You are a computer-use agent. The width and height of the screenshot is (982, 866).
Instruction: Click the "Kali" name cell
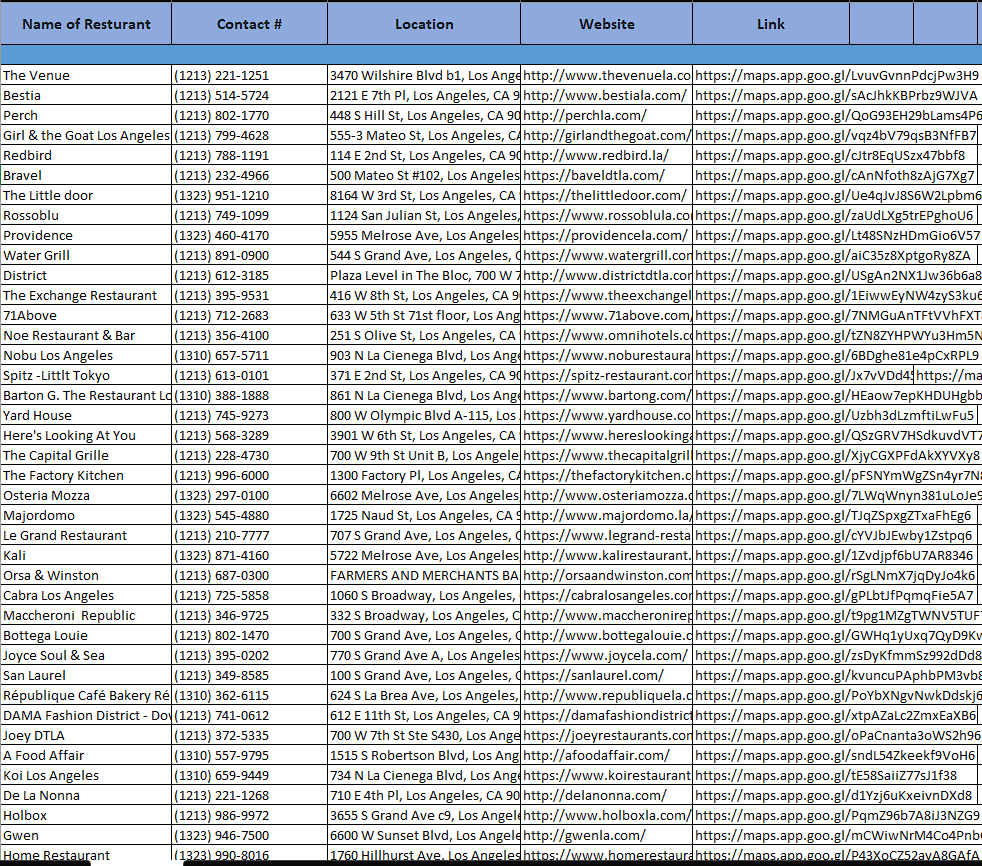[86, 556]
